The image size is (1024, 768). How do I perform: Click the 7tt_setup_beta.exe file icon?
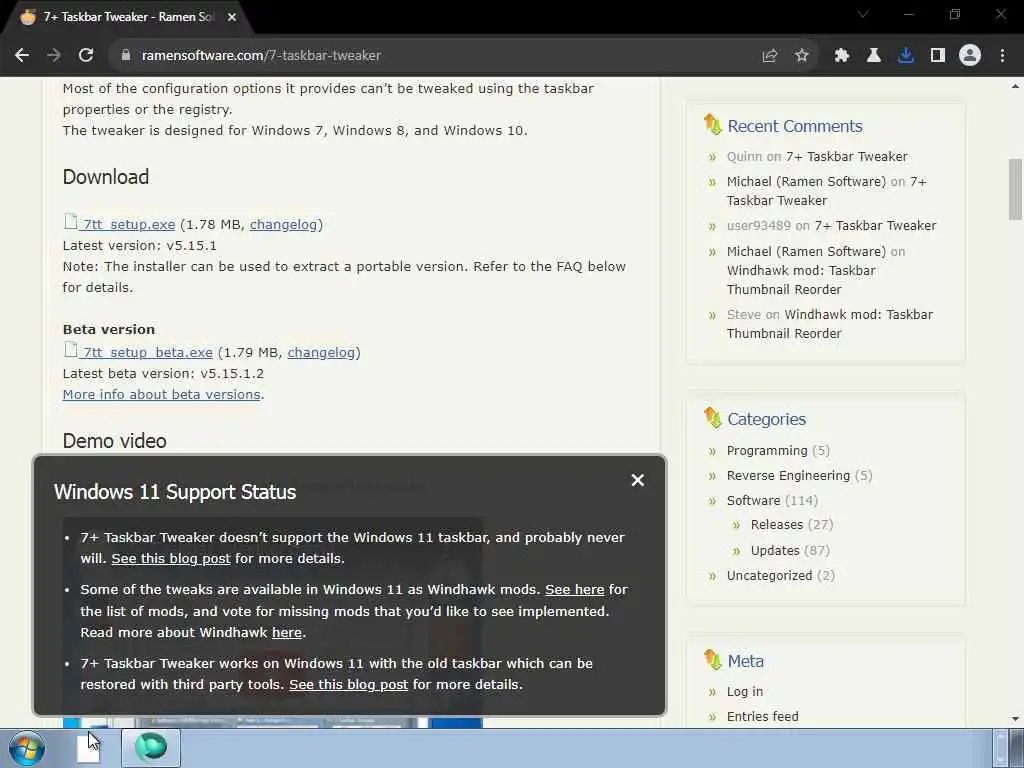click(x=71, y=350)
